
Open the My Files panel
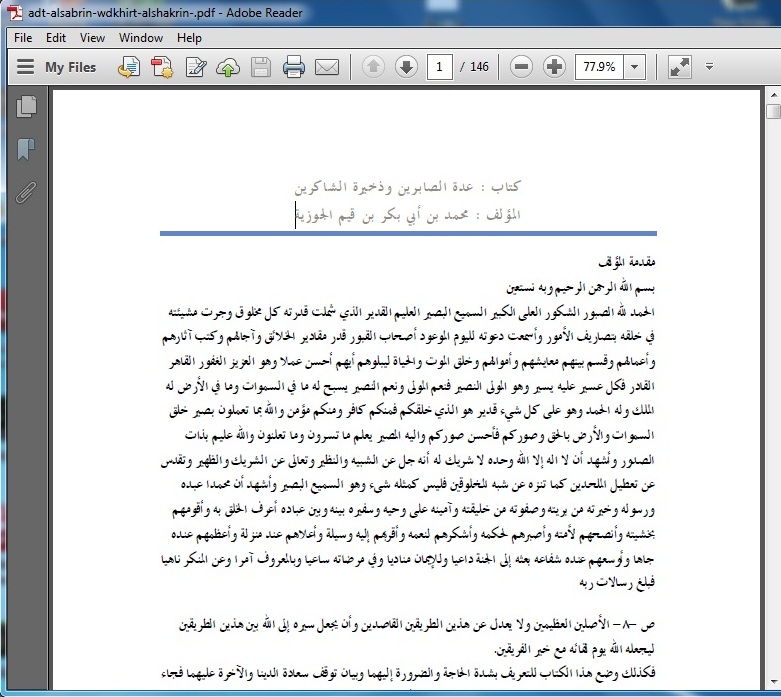(57, 67)
